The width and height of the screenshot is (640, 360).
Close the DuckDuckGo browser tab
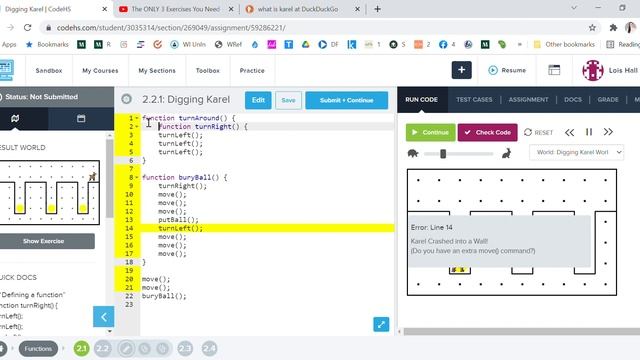point(357,9)
